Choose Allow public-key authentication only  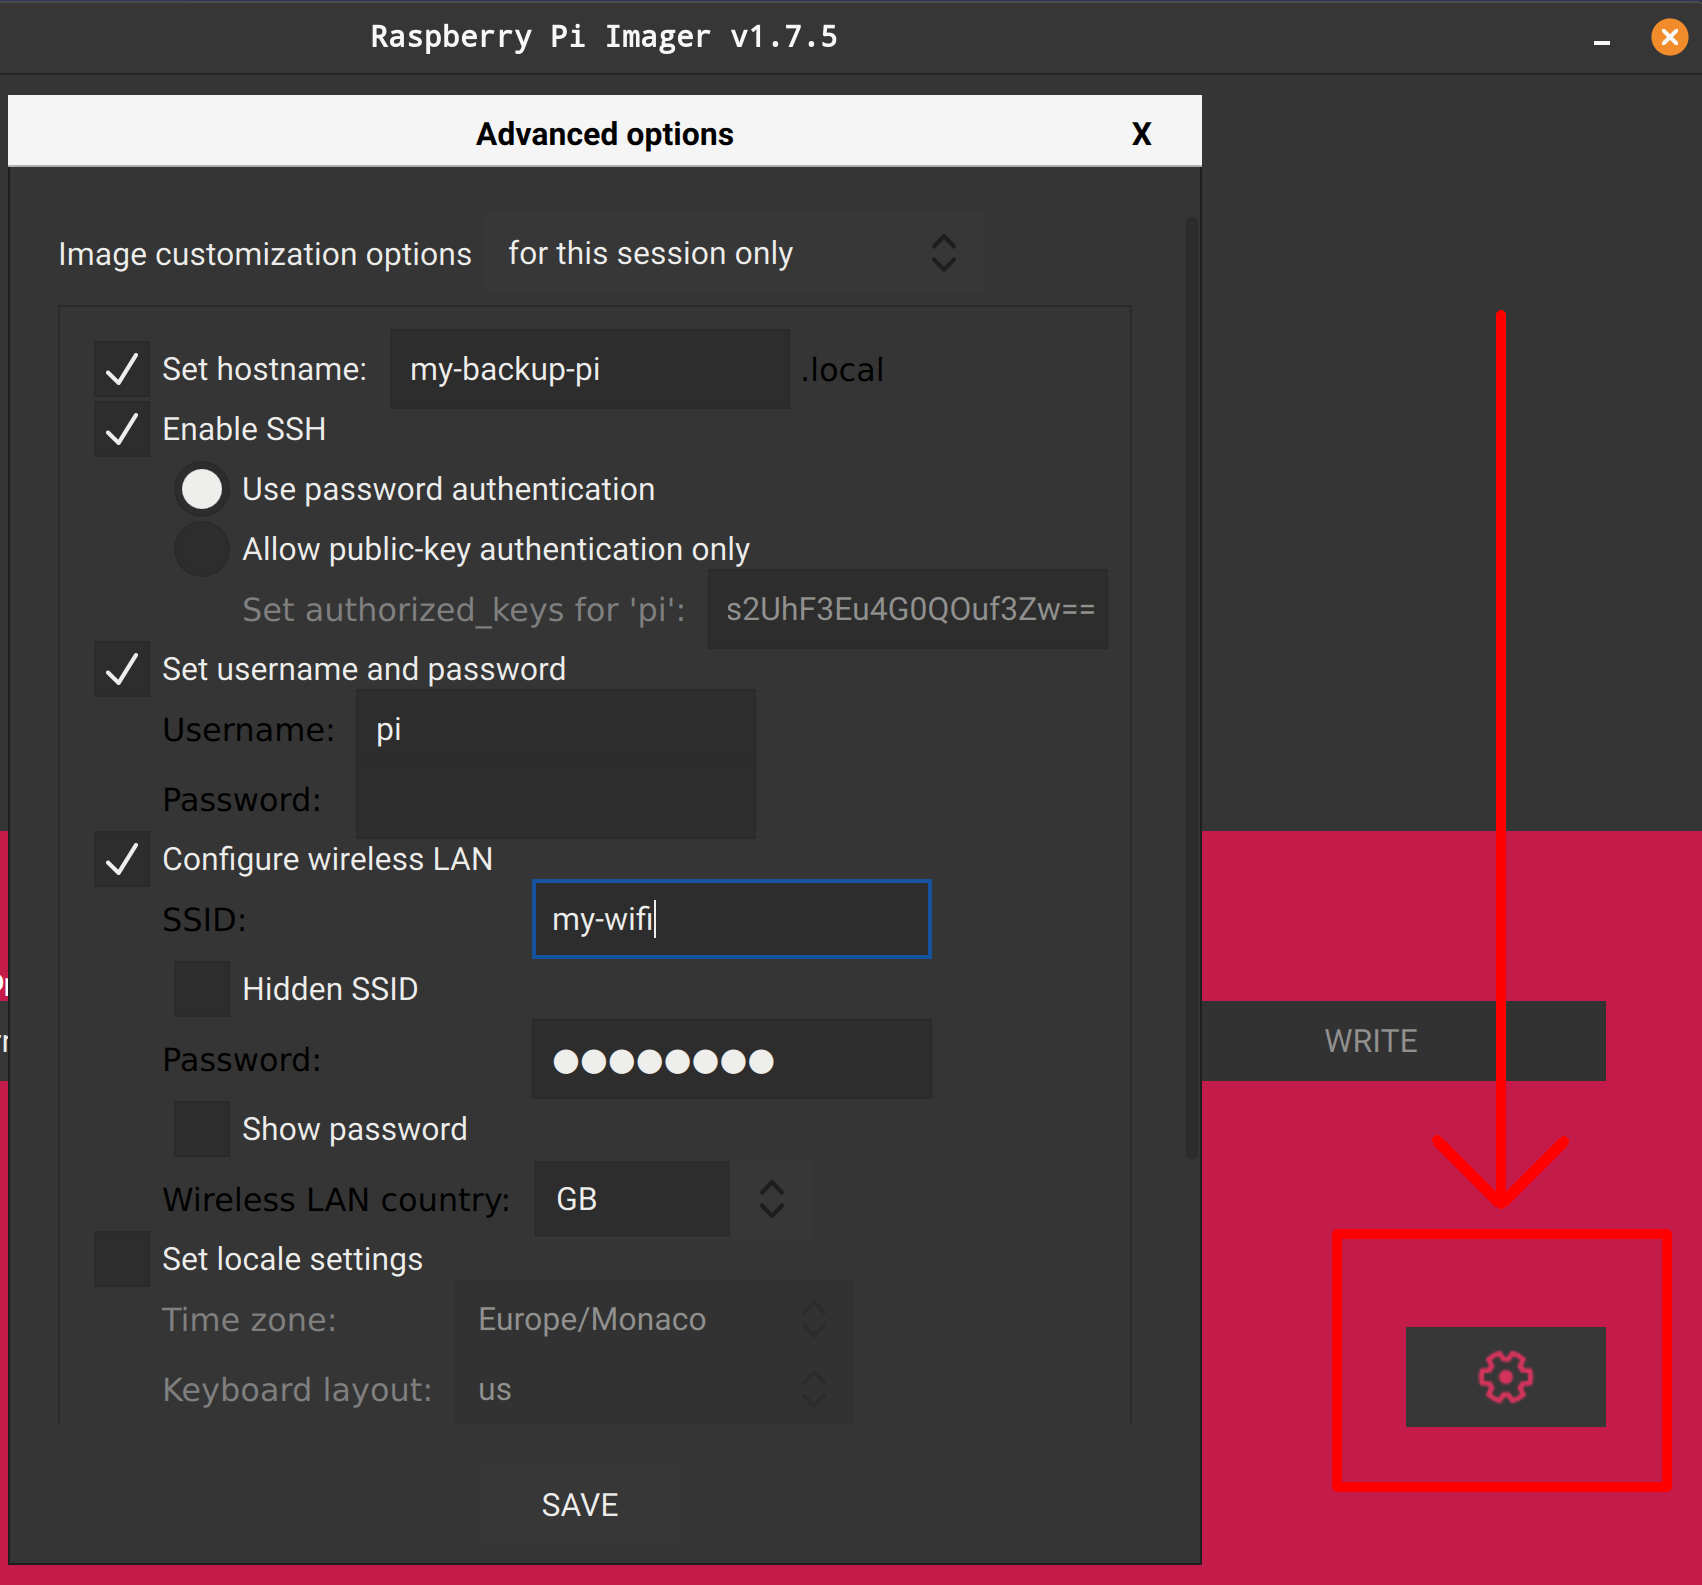point(202,550)
